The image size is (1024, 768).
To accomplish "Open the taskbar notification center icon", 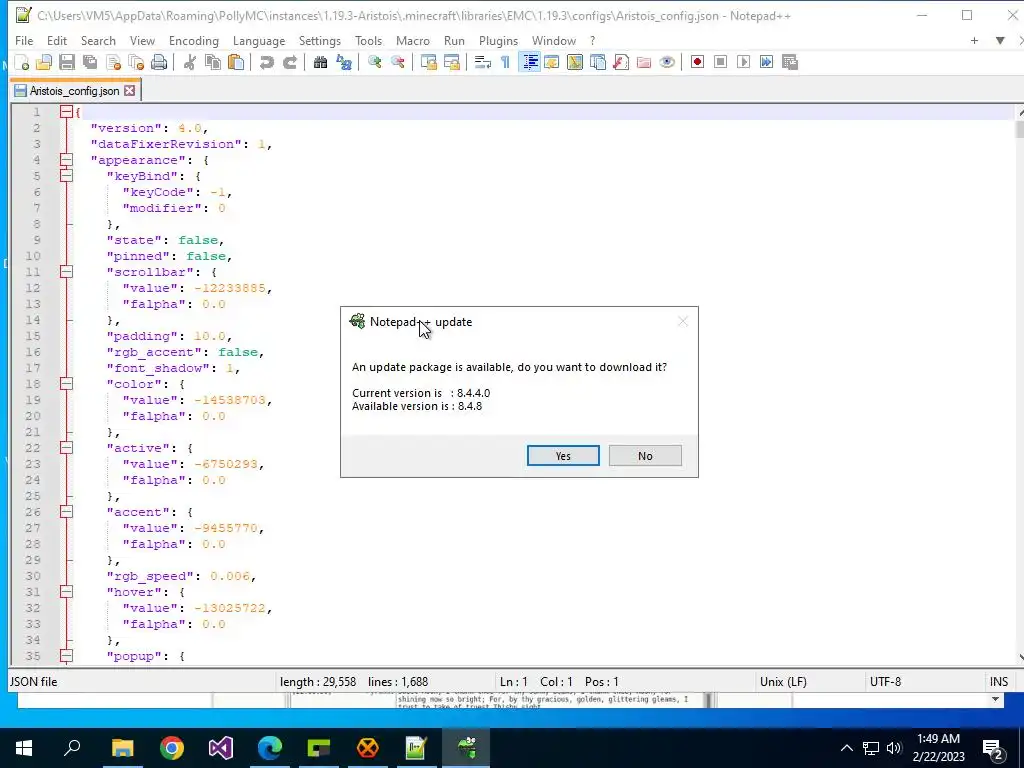I will pyautogui.click(x=993, y=748).
